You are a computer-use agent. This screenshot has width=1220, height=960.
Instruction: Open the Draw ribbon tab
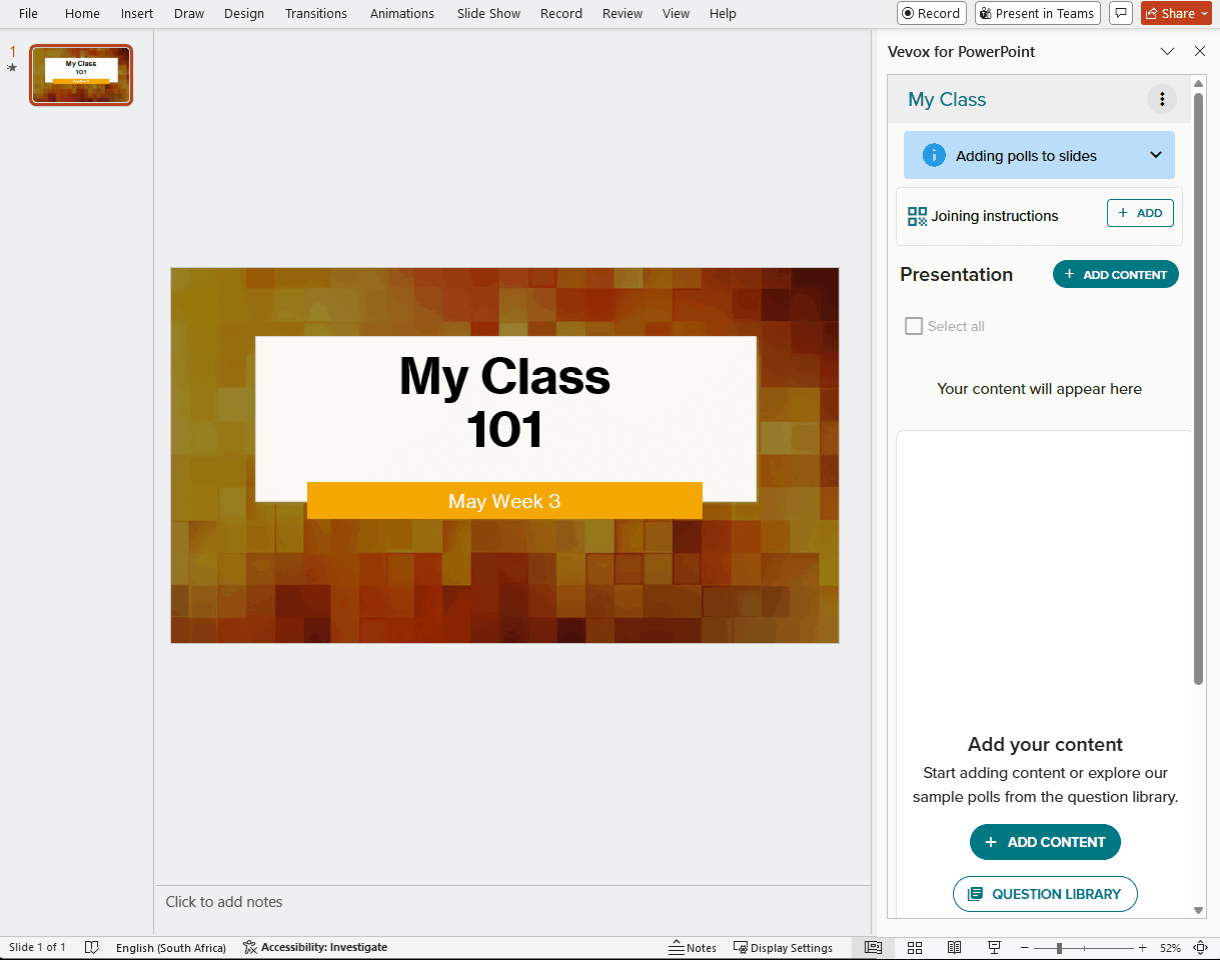click(x=189, y=13)
